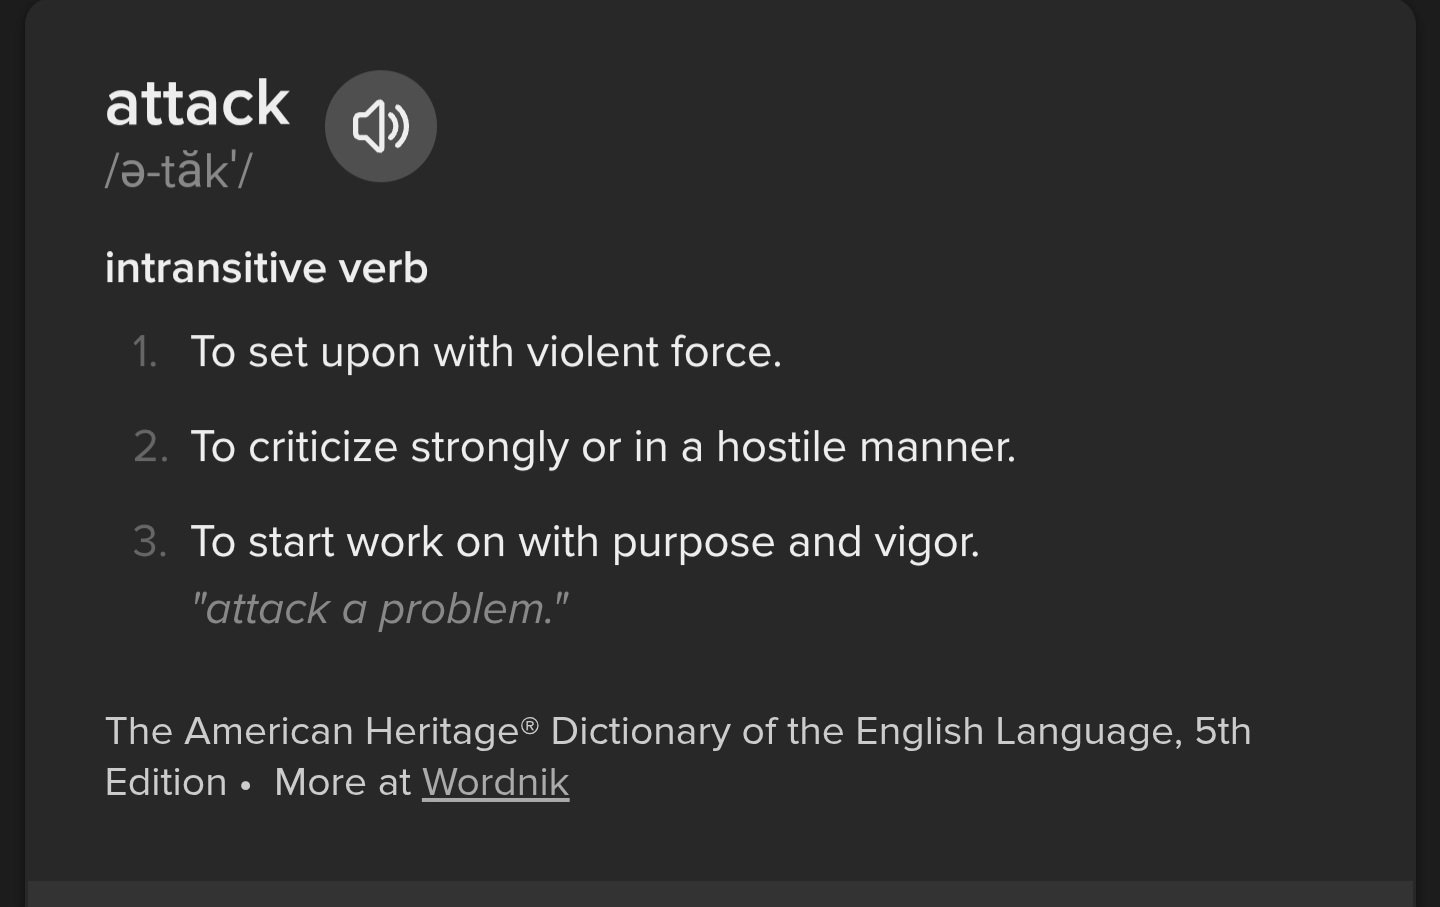
Task: Click the word "Edition" in the source line
Action: pos(166,782)
